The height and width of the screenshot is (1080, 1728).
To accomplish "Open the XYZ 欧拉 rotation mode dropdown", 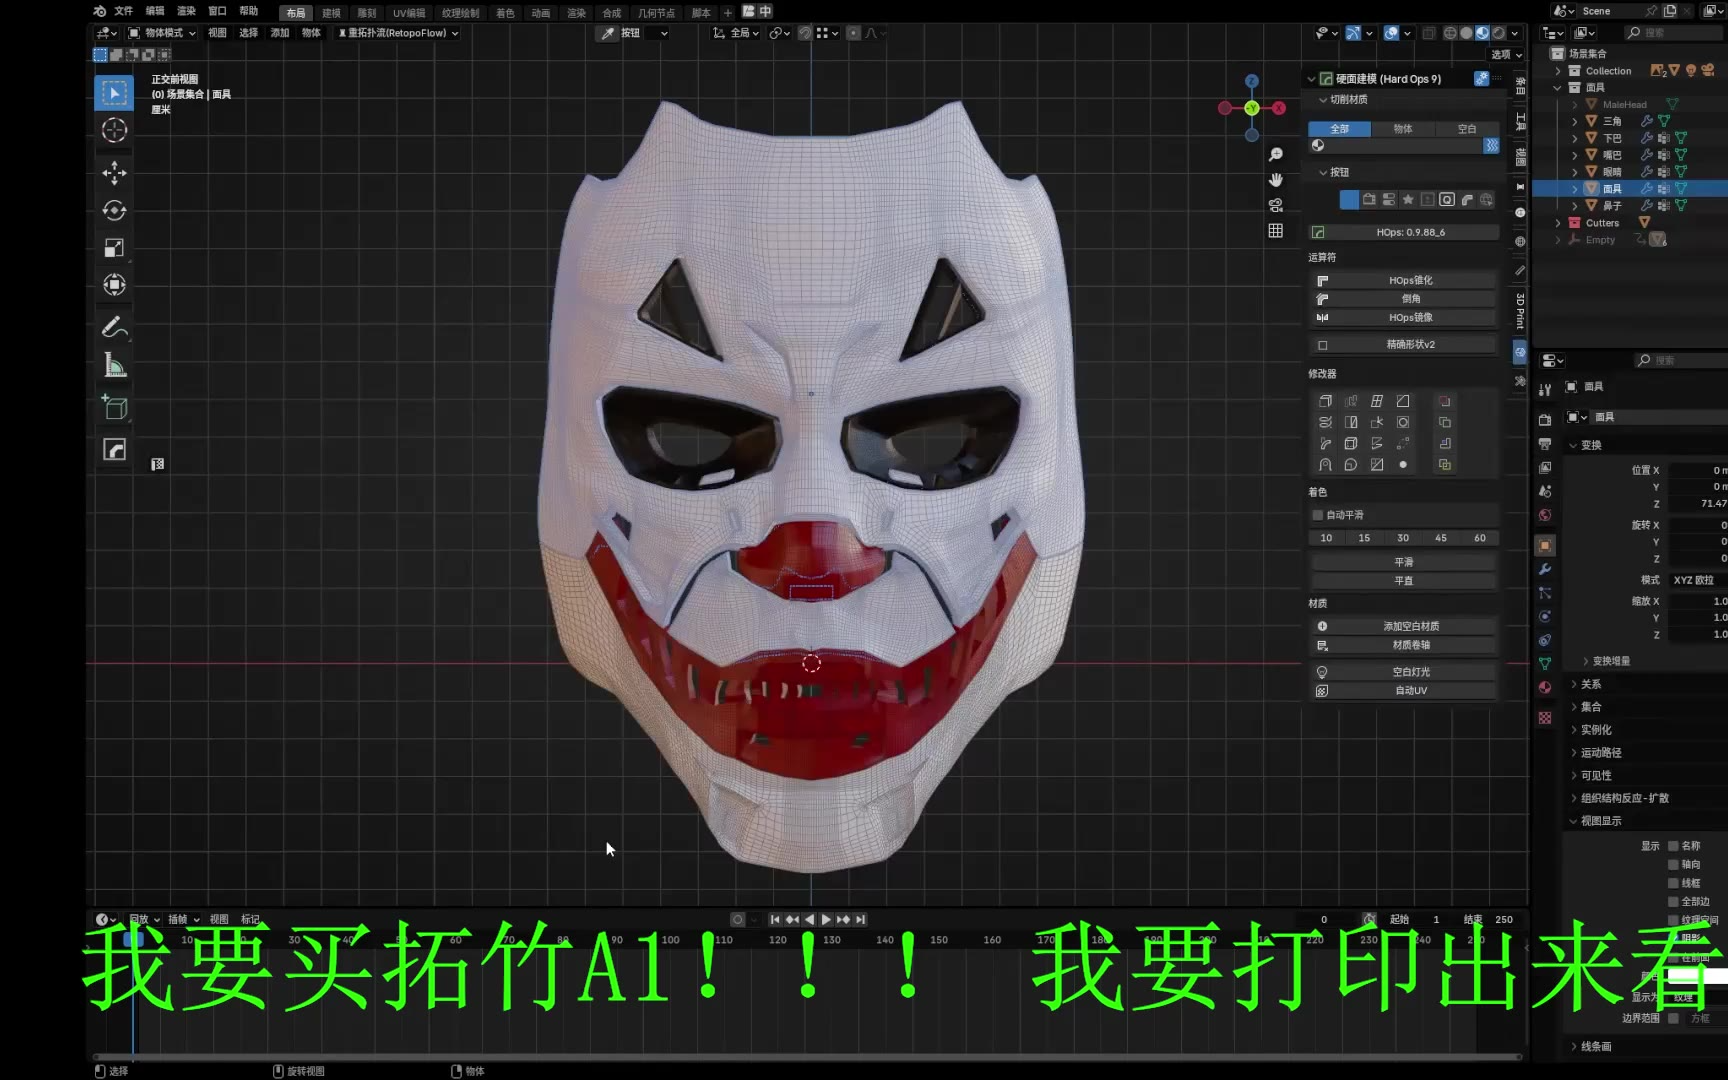I will [x=1697, y=580].
